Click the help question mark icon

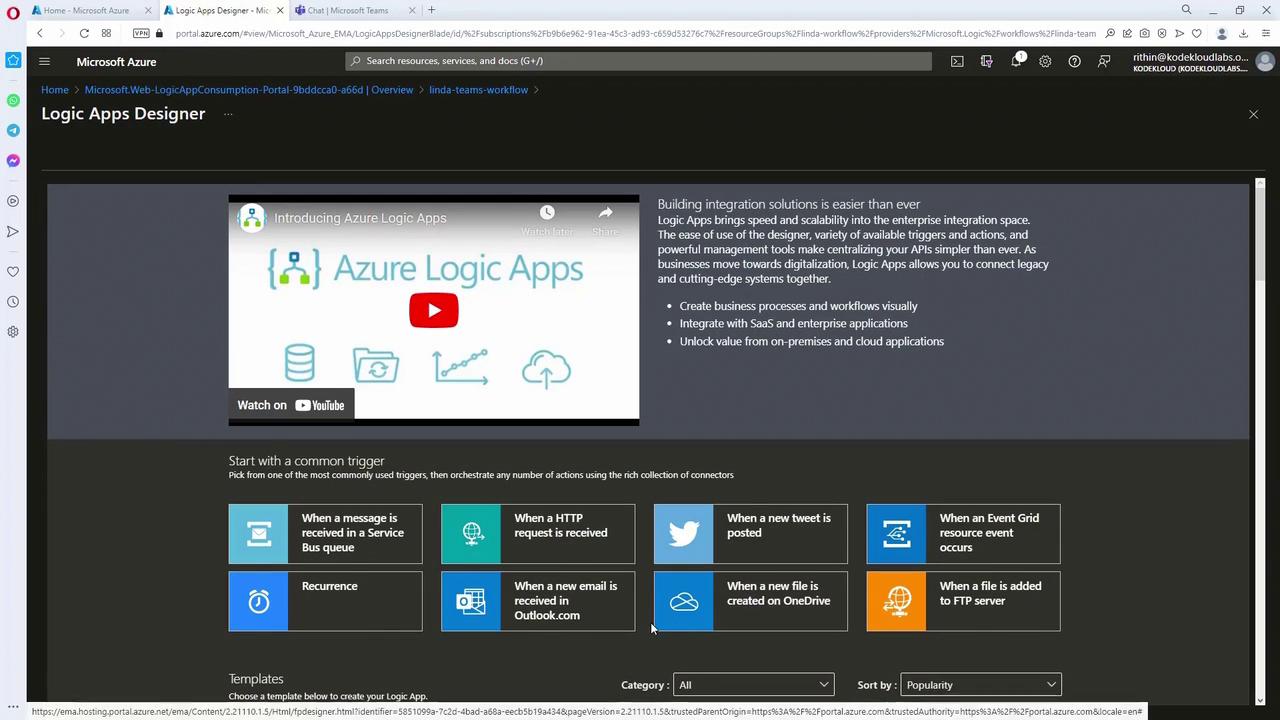coord(1074,61)
